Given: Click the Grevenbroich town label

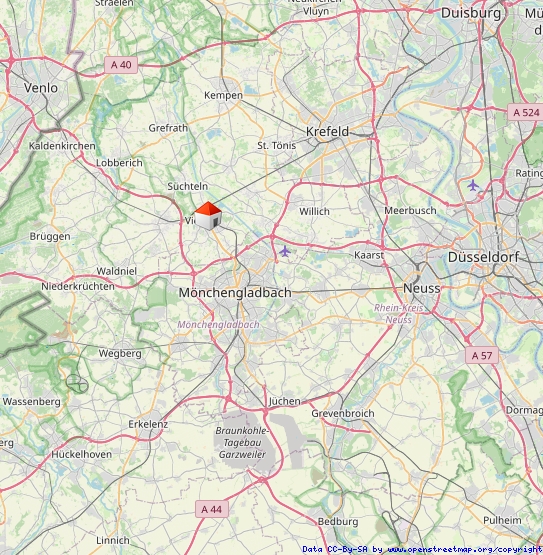Looking at the screenshot, I should click(343, 413).
